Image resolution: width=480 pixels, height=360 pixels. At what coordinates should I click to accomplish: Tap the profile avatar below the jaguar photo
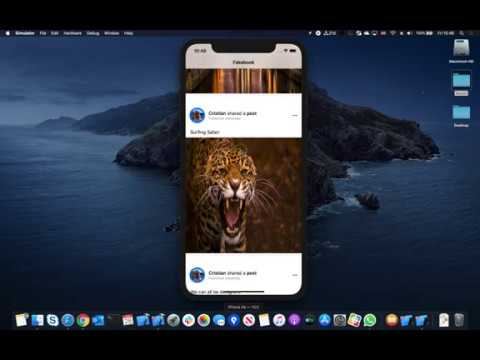(197, 275)
